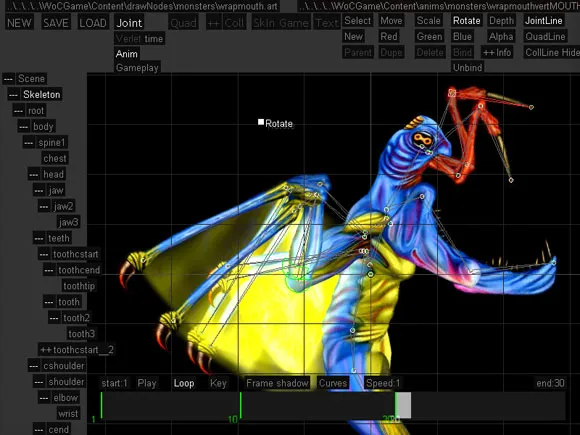580x435 pixels.
Task: Toggle QuadLine display
Action: (x=545, y=37)
